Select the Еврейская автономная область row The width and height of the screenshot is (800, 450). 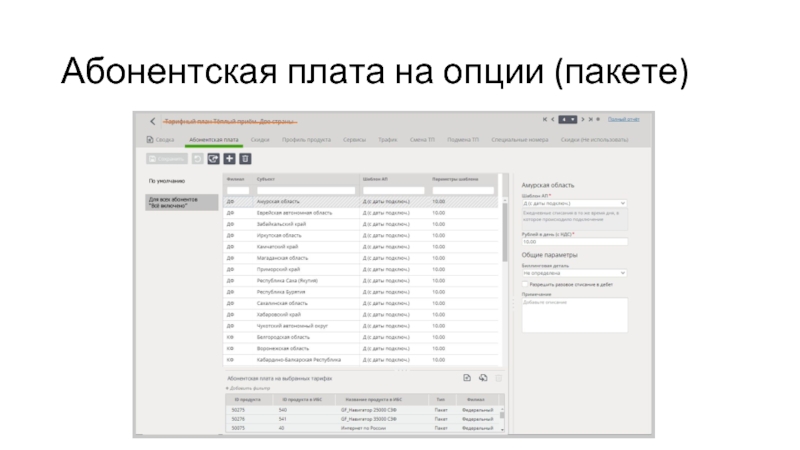(x=361, y=213)
